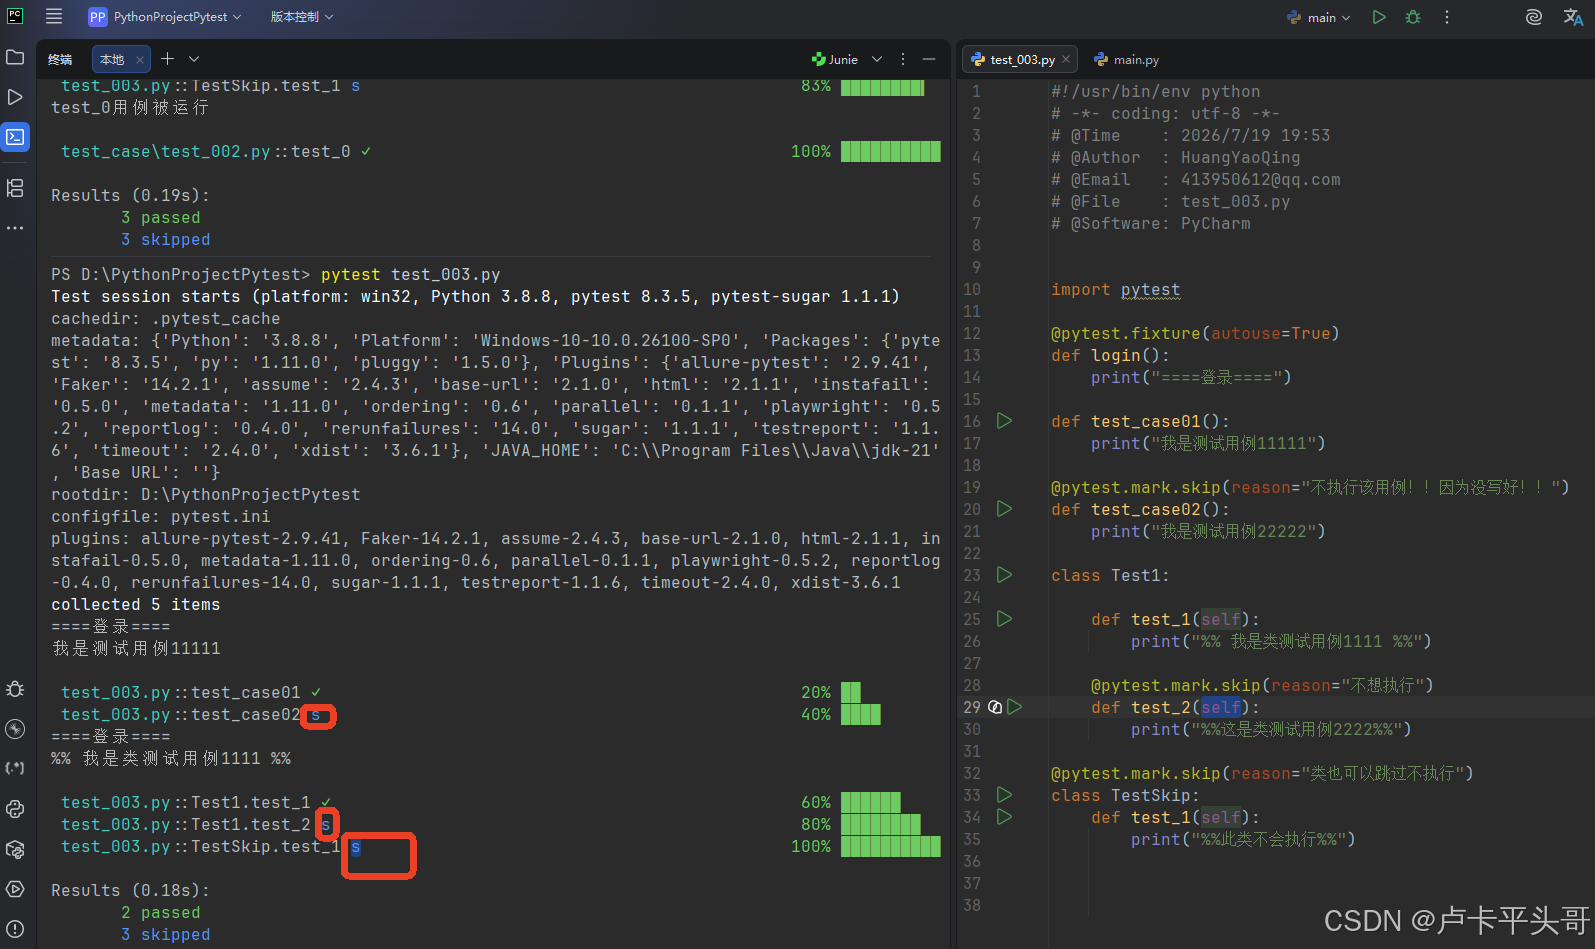Switch to the main.py editor tab
This screenshot has height=949, width=1595.
[1126, 60]
